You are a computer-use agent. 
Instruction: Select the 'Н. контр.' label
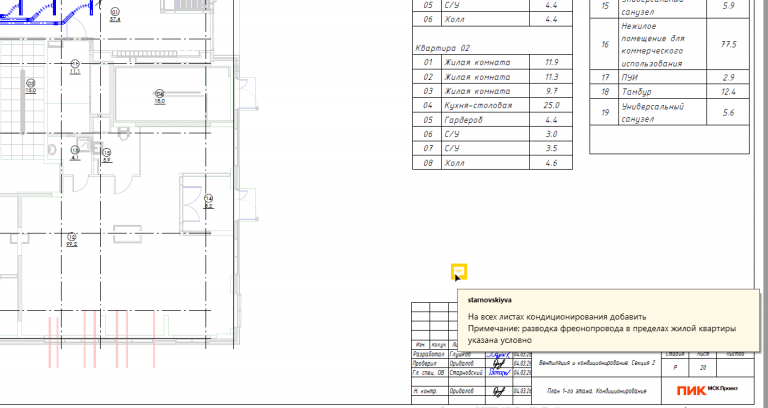pos(425,391)
